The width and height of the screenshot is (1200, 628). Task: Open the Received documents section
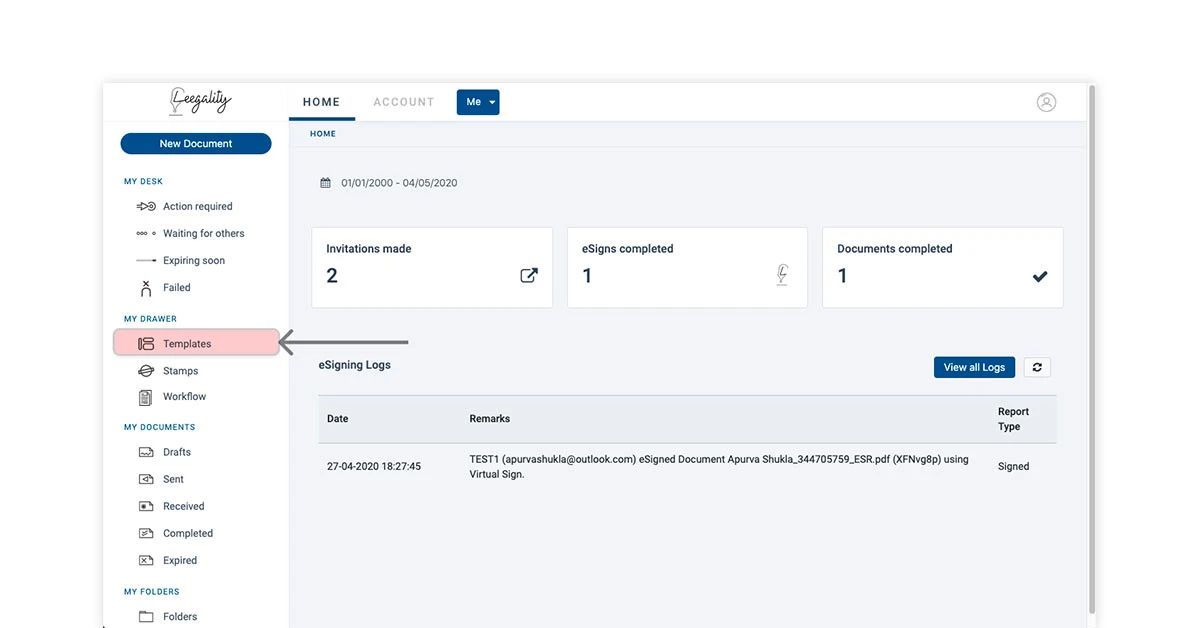coord(146,506)
